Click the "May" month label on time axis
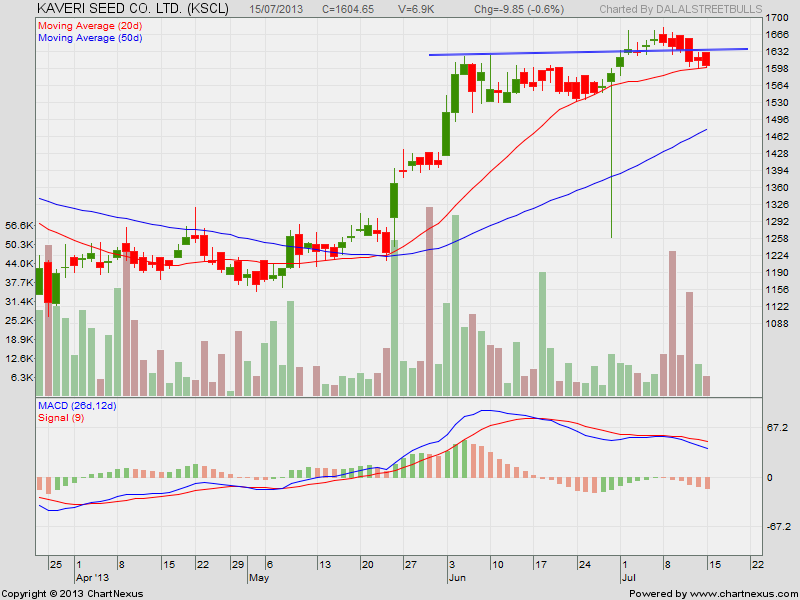Screen dimensions: 800x600 [259, 578]
